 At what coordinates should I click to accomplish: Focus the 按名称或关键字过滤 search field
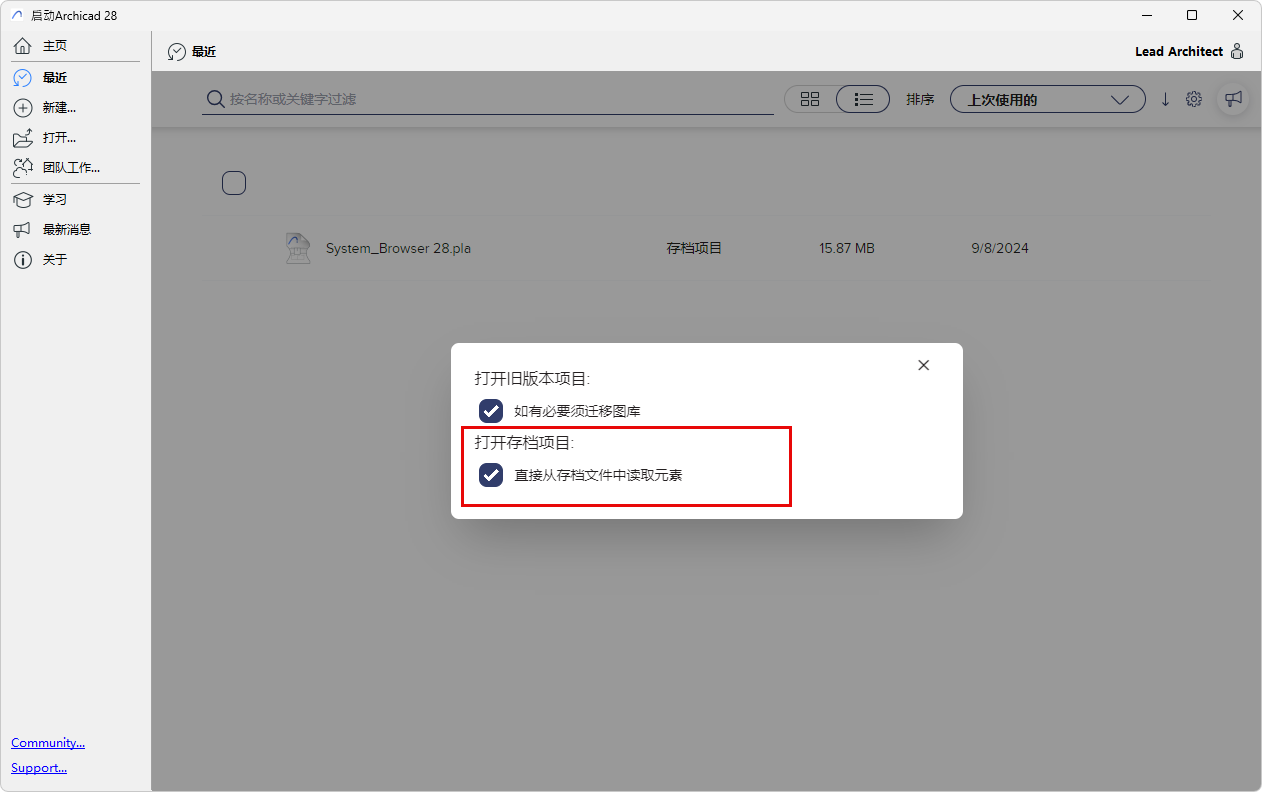[x=488, y=99]
